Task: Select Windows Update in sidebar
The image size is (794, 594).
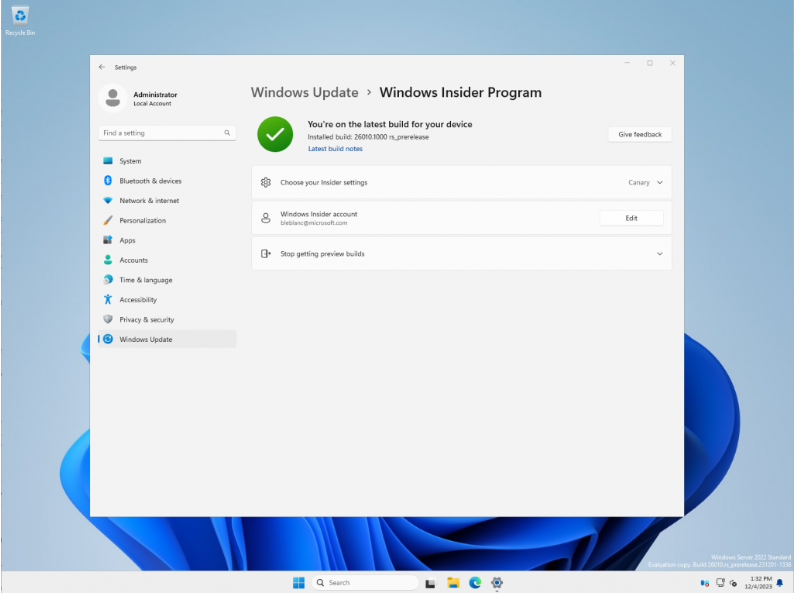Action: [167, 339]
